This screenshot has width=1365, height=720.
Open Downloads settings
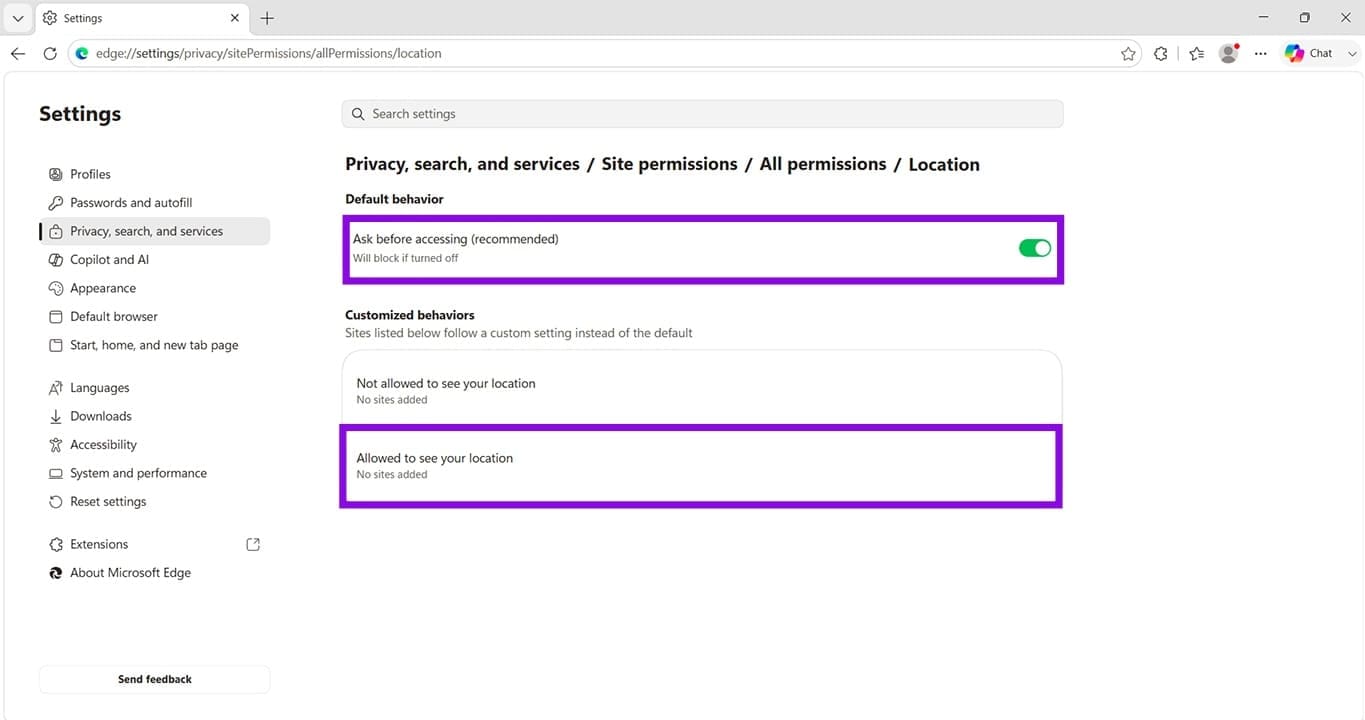click(155, 416)
